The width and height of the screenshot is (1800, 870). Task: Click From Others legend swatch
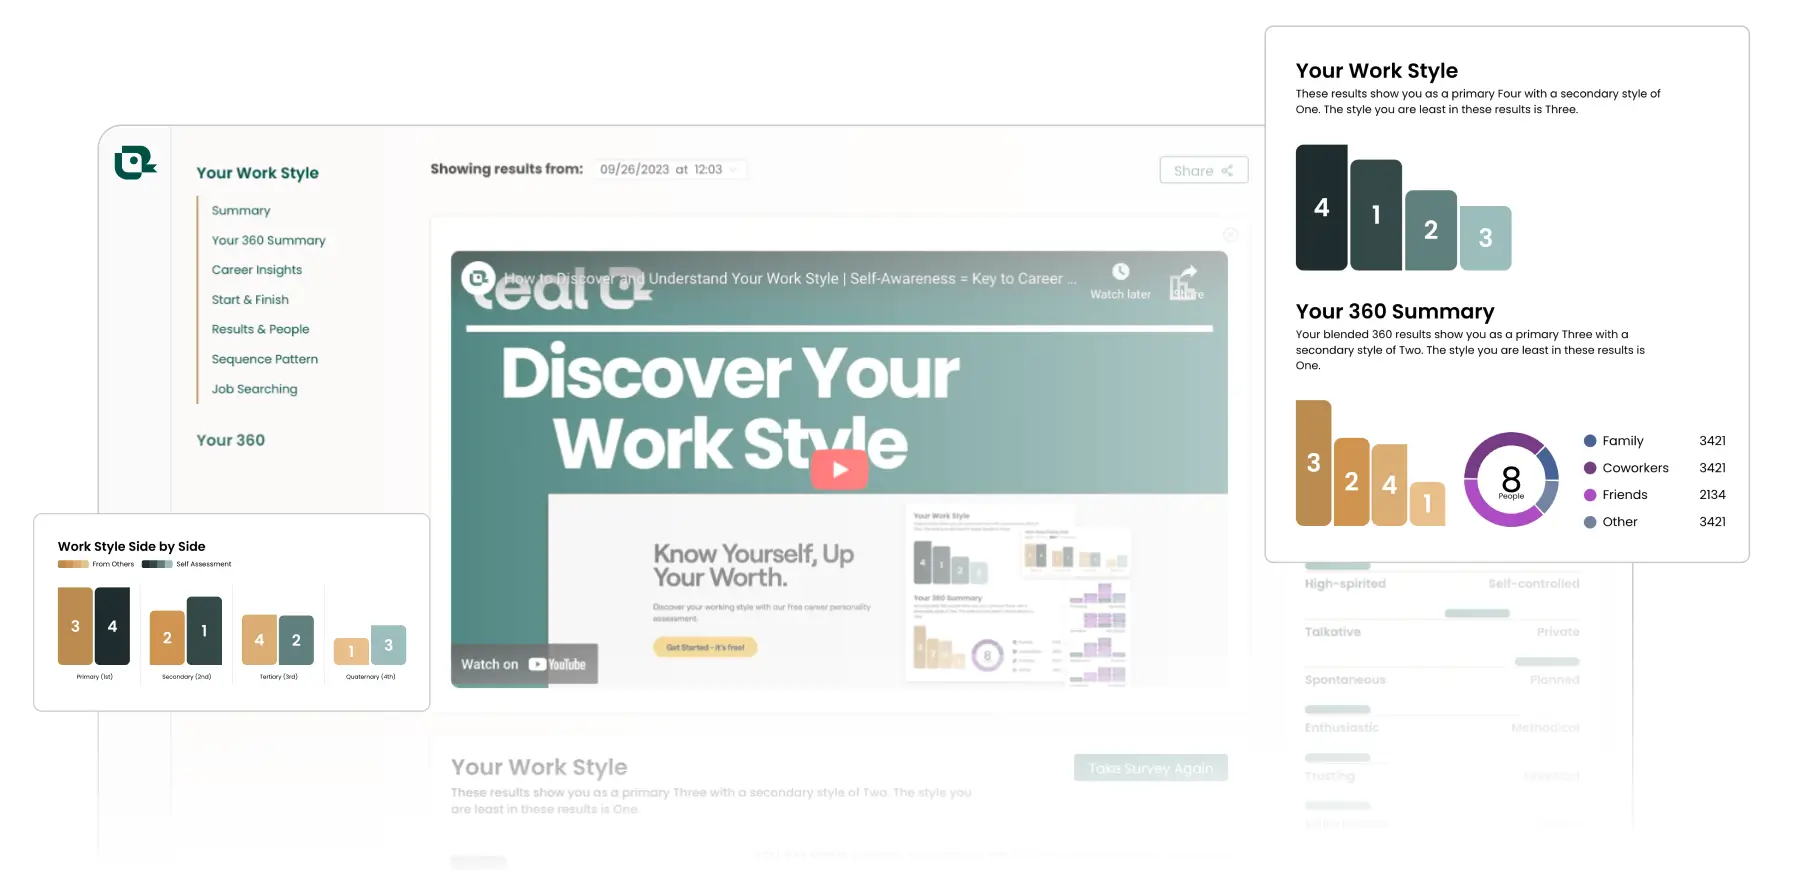73,564
